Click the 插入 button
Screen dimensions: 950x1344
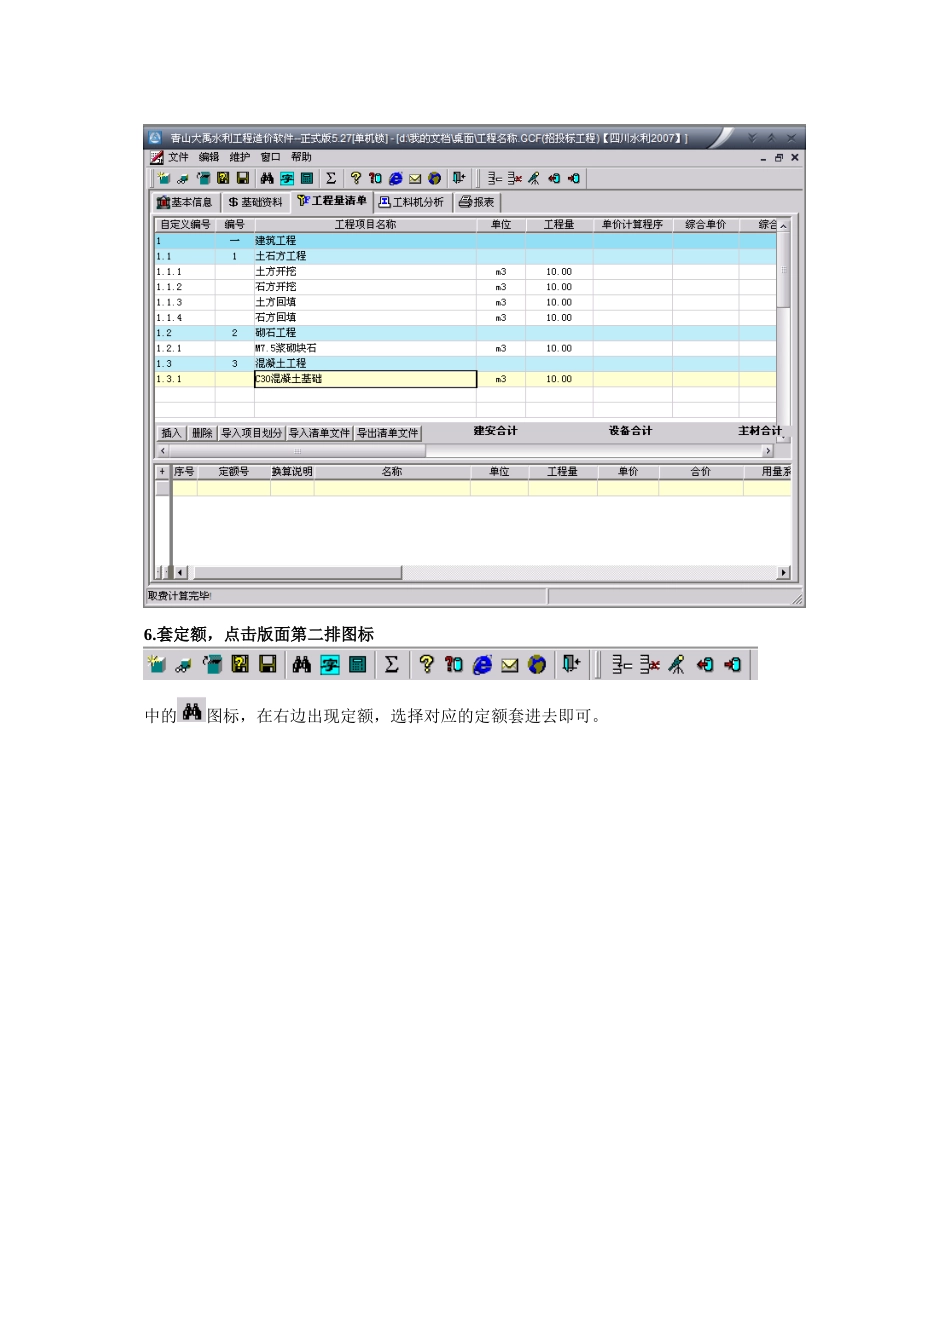pyautogui.click(x=171, y=433)
